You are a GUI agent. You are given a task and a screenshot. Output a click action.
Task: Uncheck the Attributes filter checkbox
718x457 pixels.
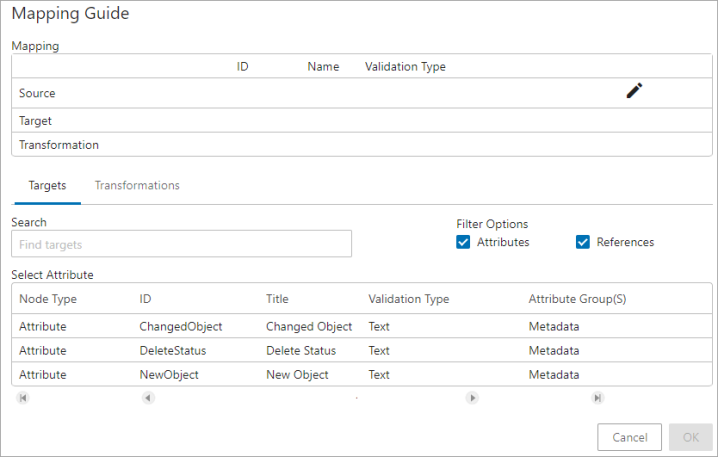(x=463, y=242)
